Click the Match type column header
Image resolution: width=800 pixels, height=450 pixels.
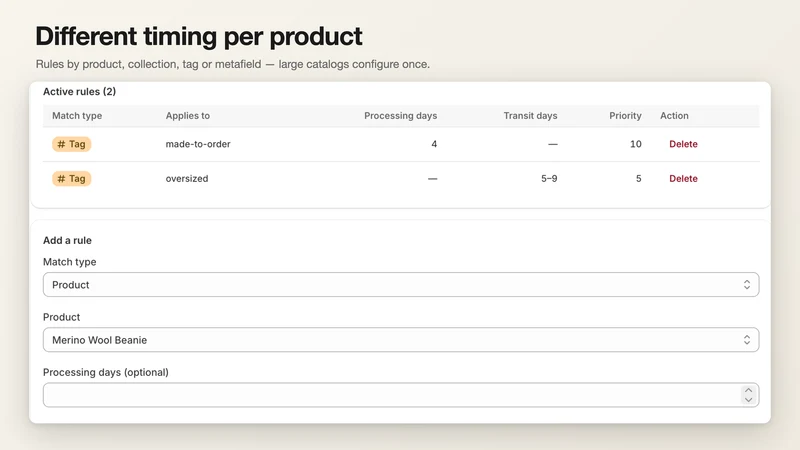tap(77, 116)
